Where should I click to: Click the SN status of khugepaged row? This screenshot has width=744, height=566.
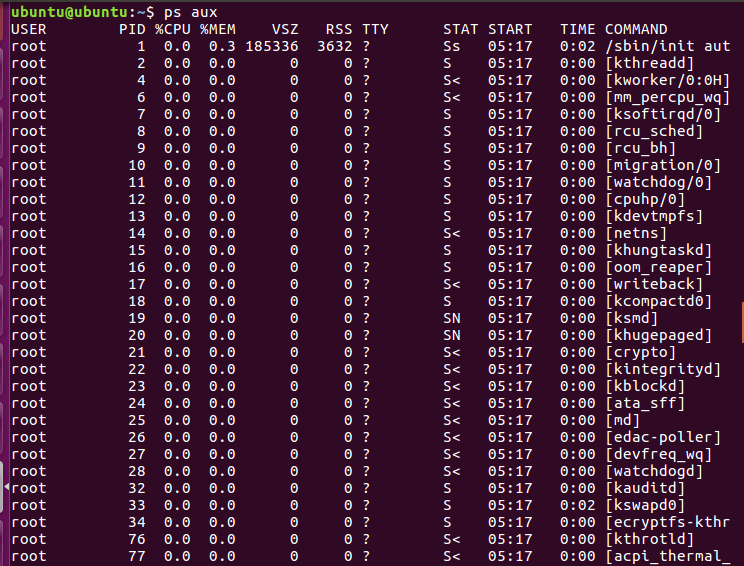pos(452,335)
